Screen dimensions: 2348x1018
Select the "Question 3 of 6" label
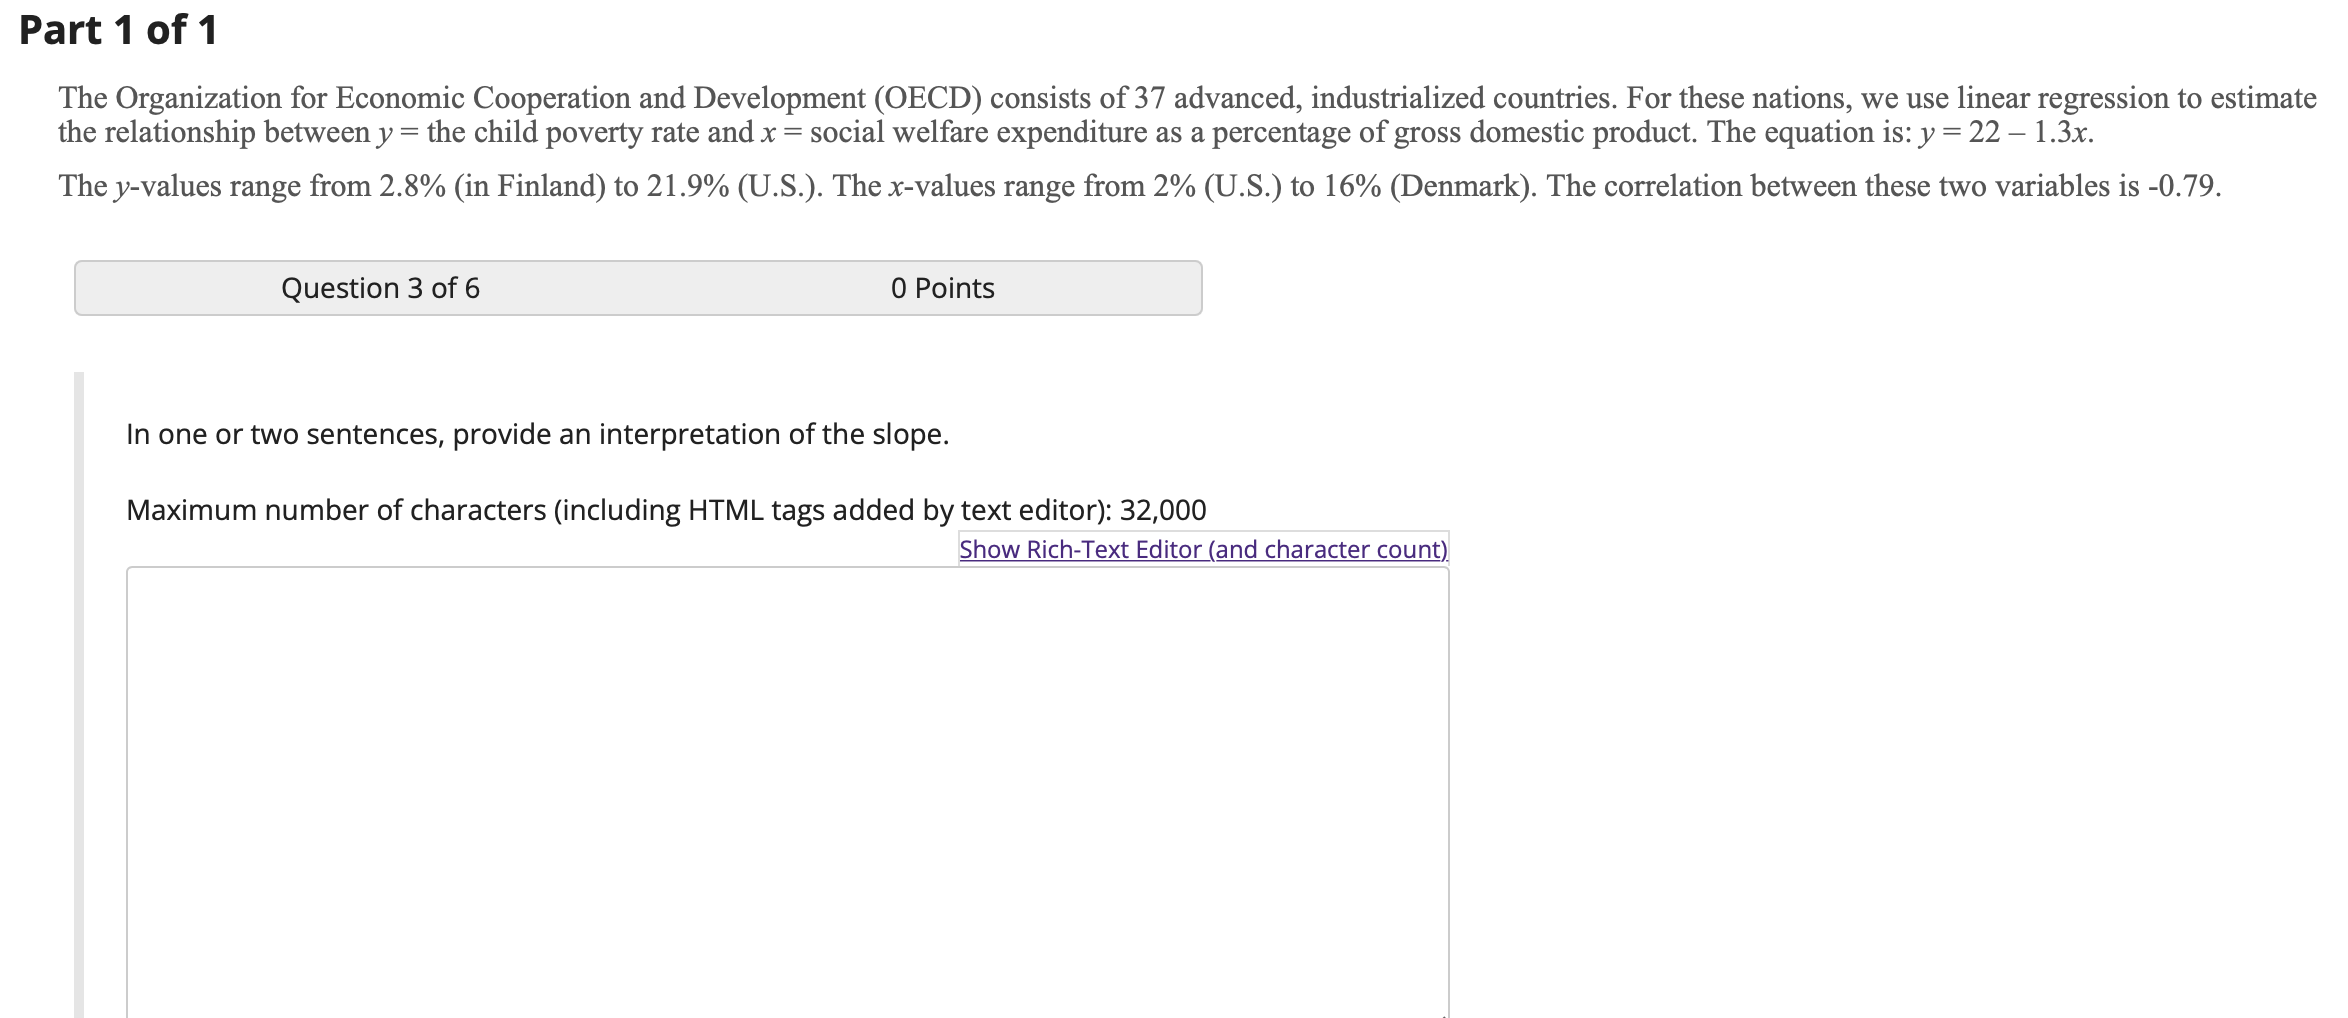coord(380,288)
